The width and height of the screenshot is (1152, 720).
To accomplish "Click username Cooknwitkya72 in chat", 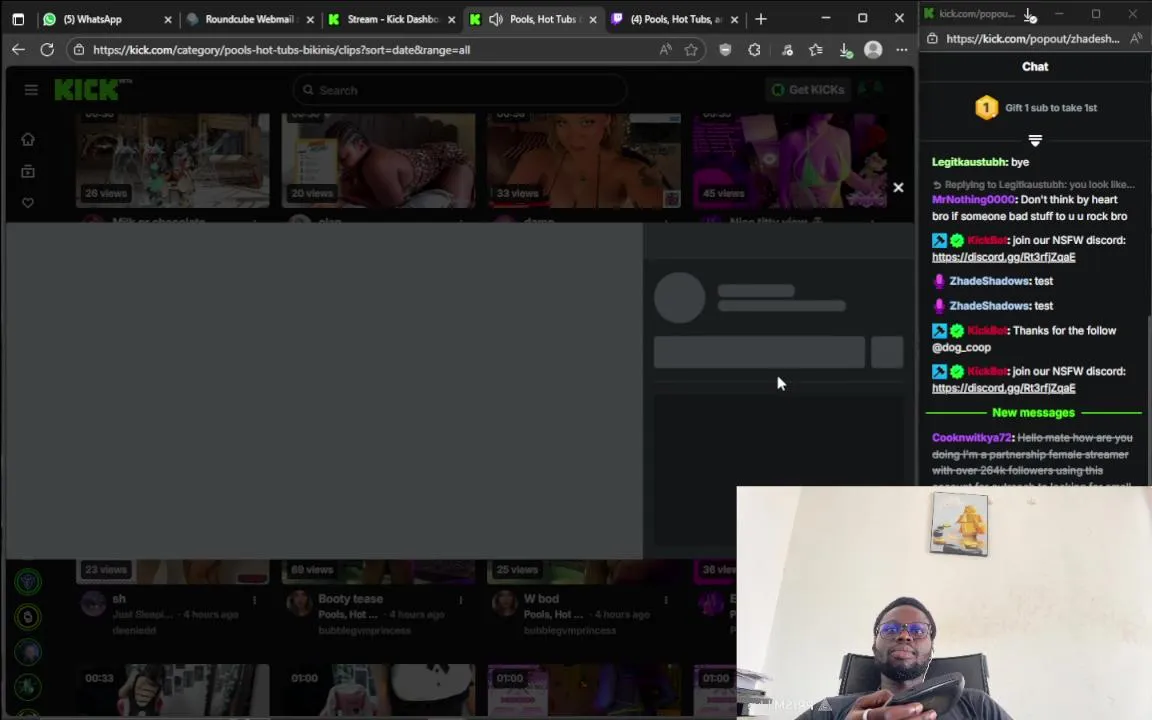I will [x=972, y=438].
